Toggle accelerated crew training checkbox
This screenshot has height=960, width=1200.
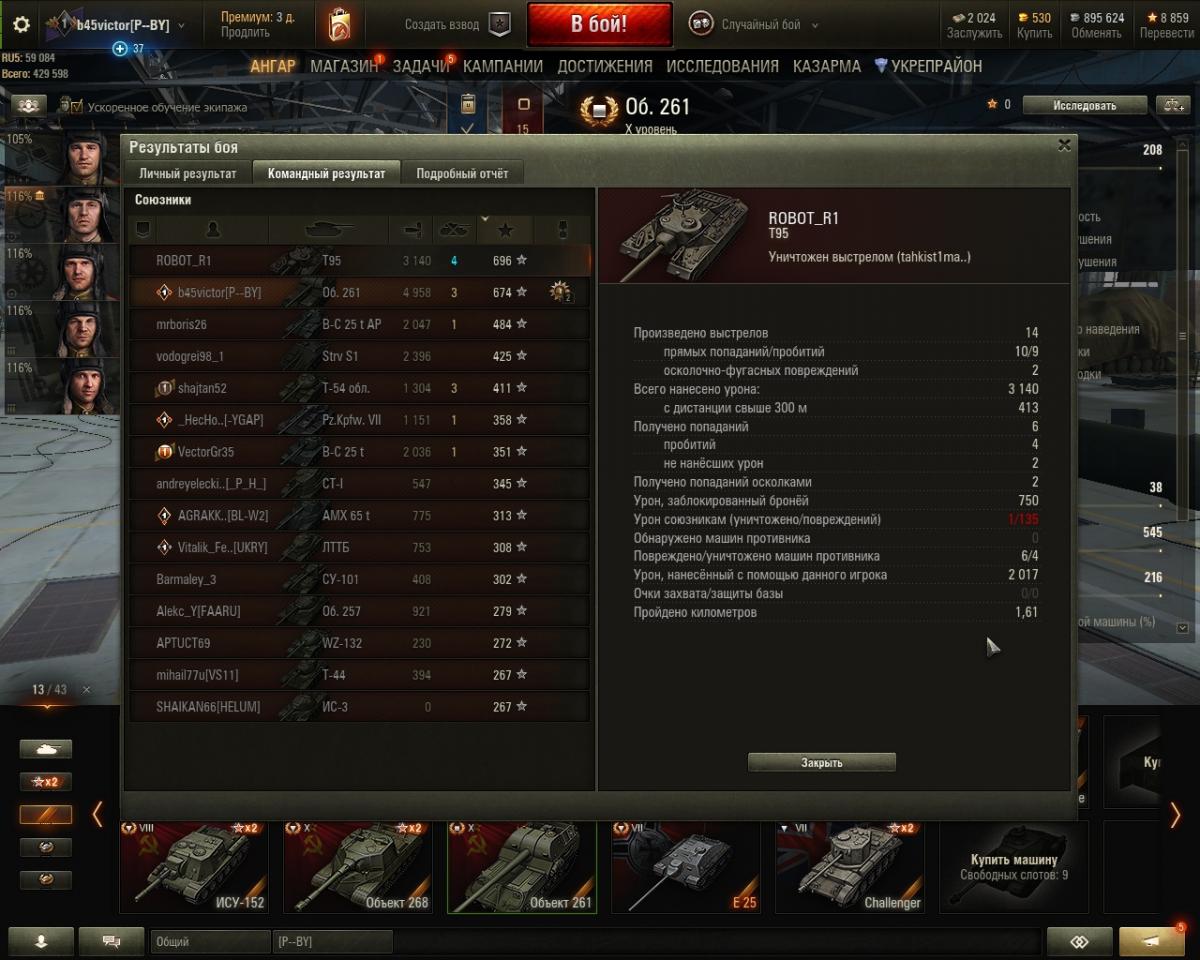tap(66, 106)
